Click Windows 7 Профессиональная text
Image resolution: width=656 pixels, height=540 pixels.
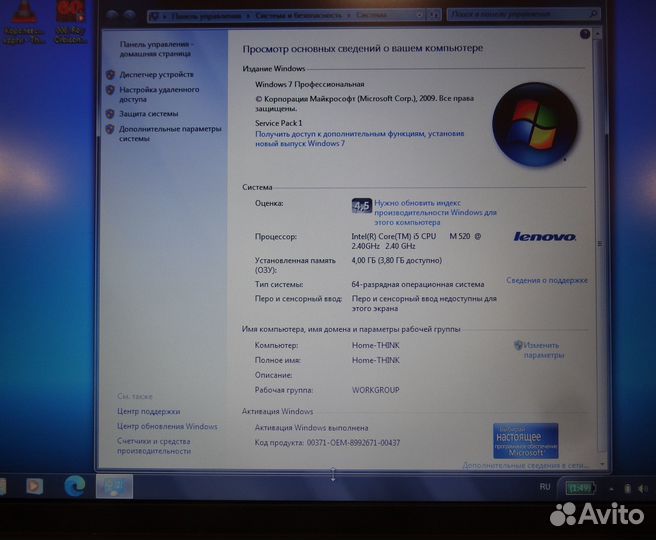pyautogui.click(x=310, y=84)
